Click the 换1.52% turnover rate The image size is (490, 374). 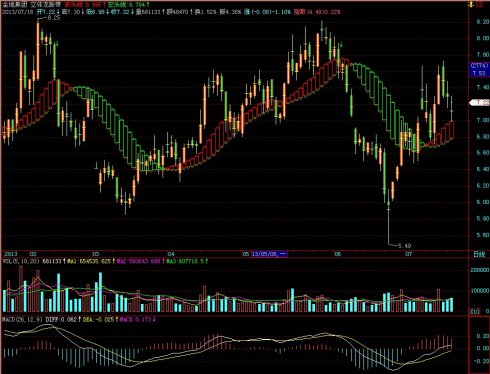click(x=205, y=12)
